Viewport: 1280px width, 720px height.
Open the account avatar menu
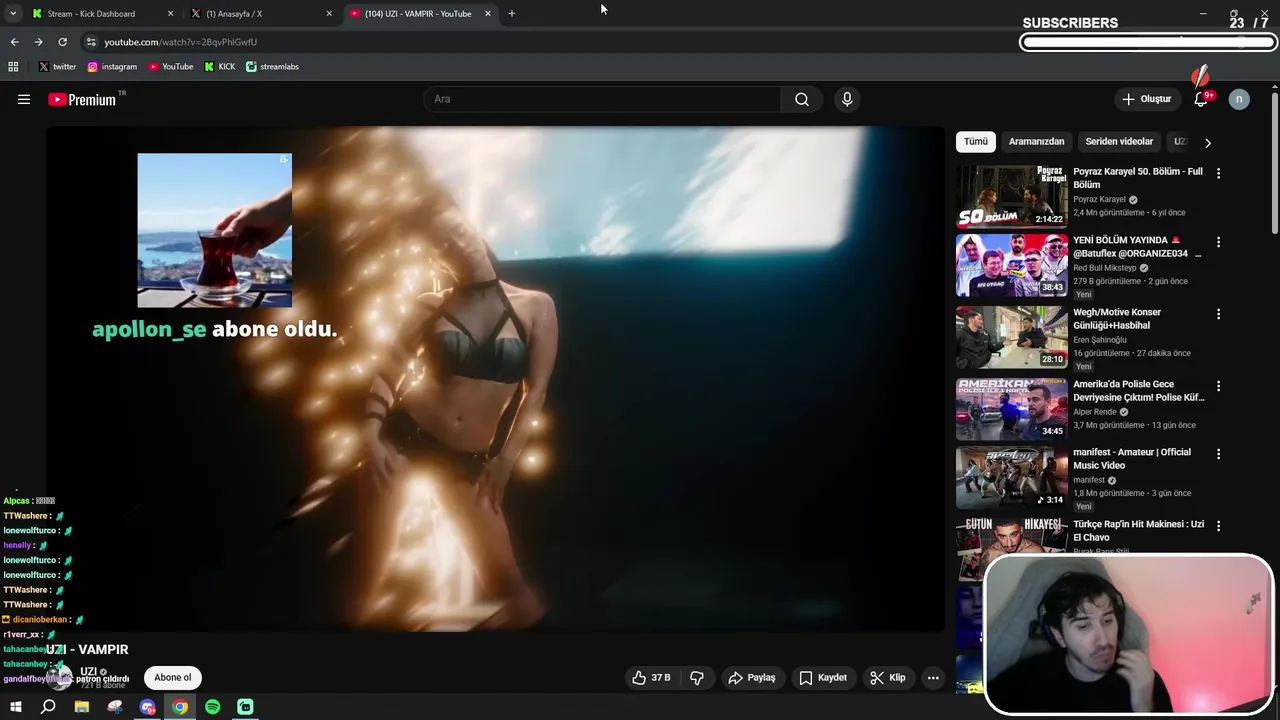coord(1239,99)
